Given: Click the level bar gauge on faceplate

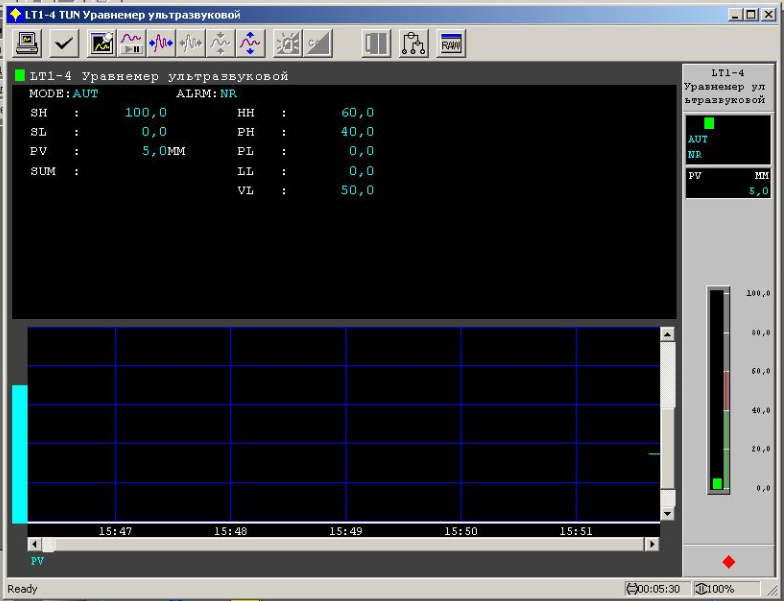Looking at the screenshot, I should tap(719, 390).
